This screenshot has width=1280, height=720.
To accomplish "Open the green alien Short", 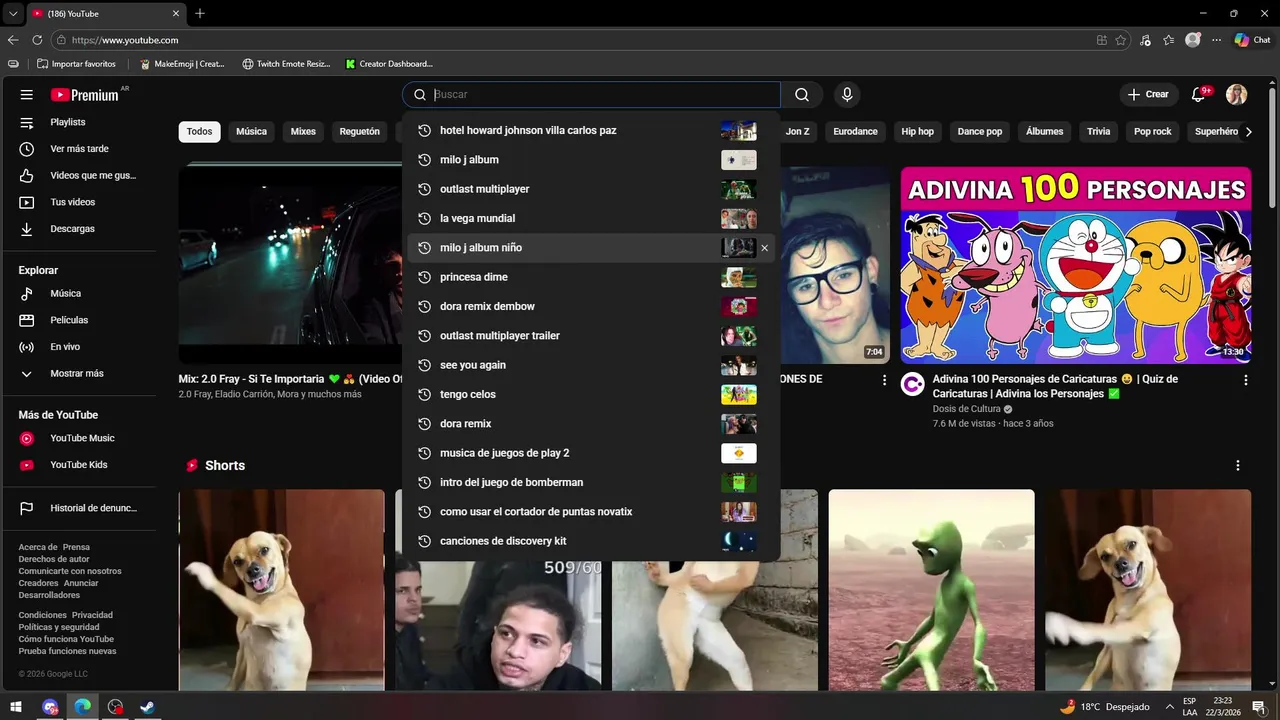I will pos(932,590).
